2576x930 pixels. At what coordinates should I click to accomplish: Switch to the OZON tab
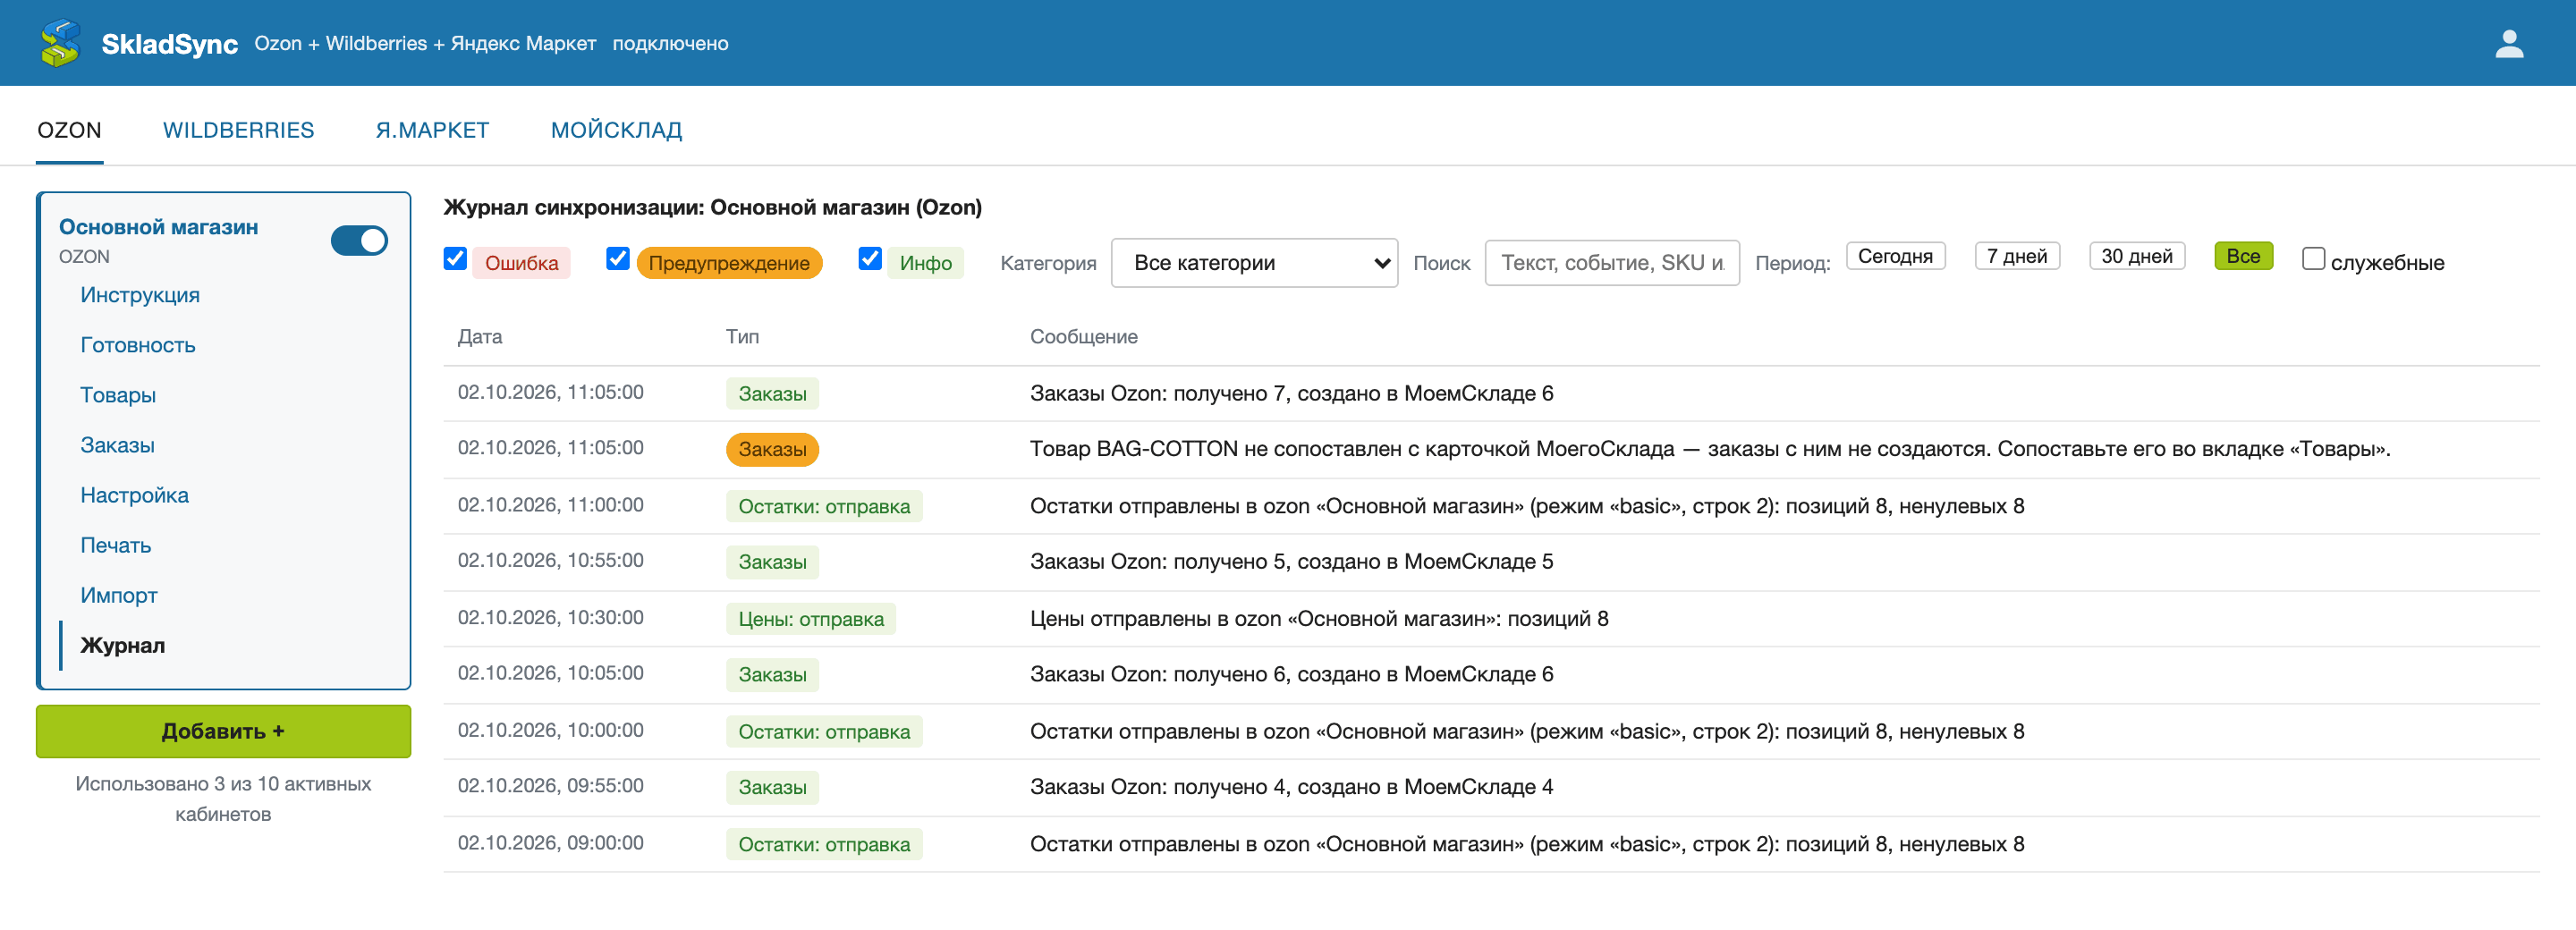[70, 130]
